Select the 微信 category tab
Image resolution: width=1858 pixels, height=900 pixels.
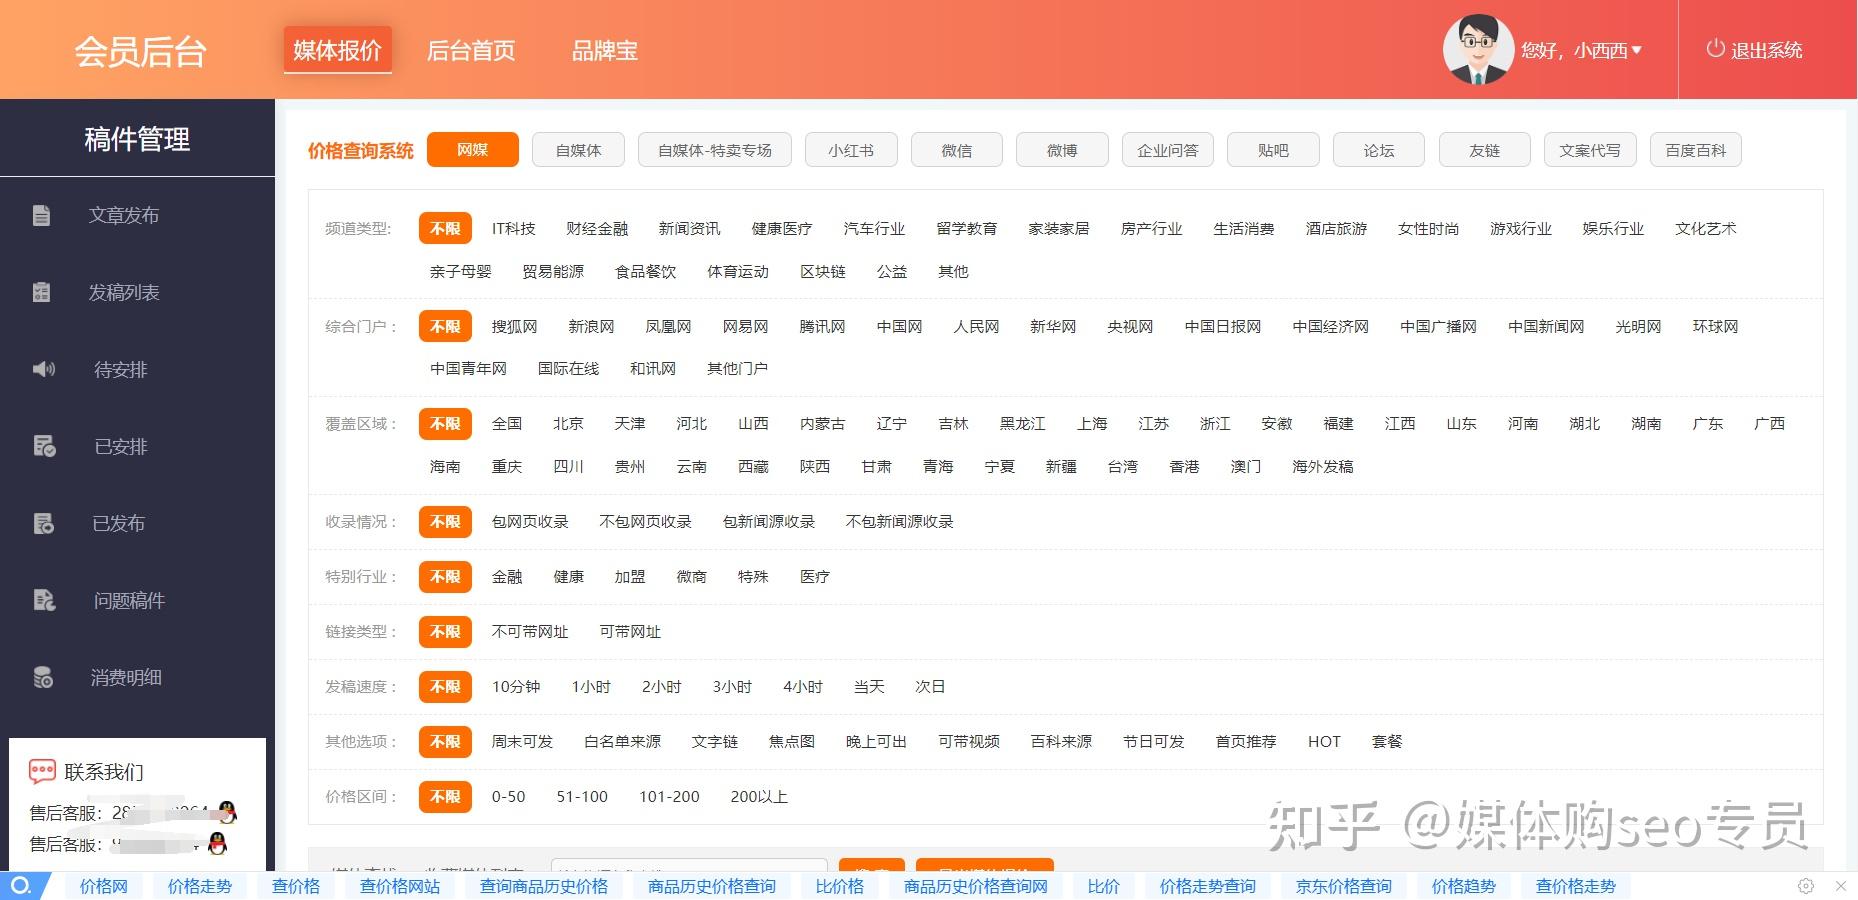(x=957, y=150)
